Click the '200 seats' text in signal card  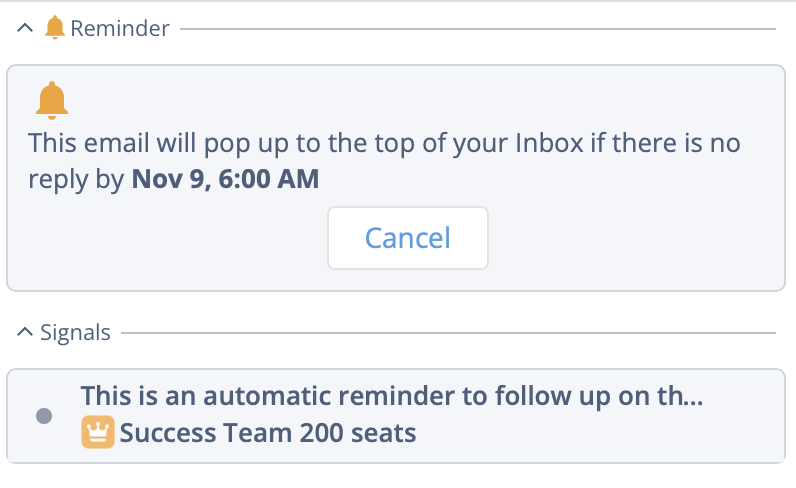pos(358,433)
